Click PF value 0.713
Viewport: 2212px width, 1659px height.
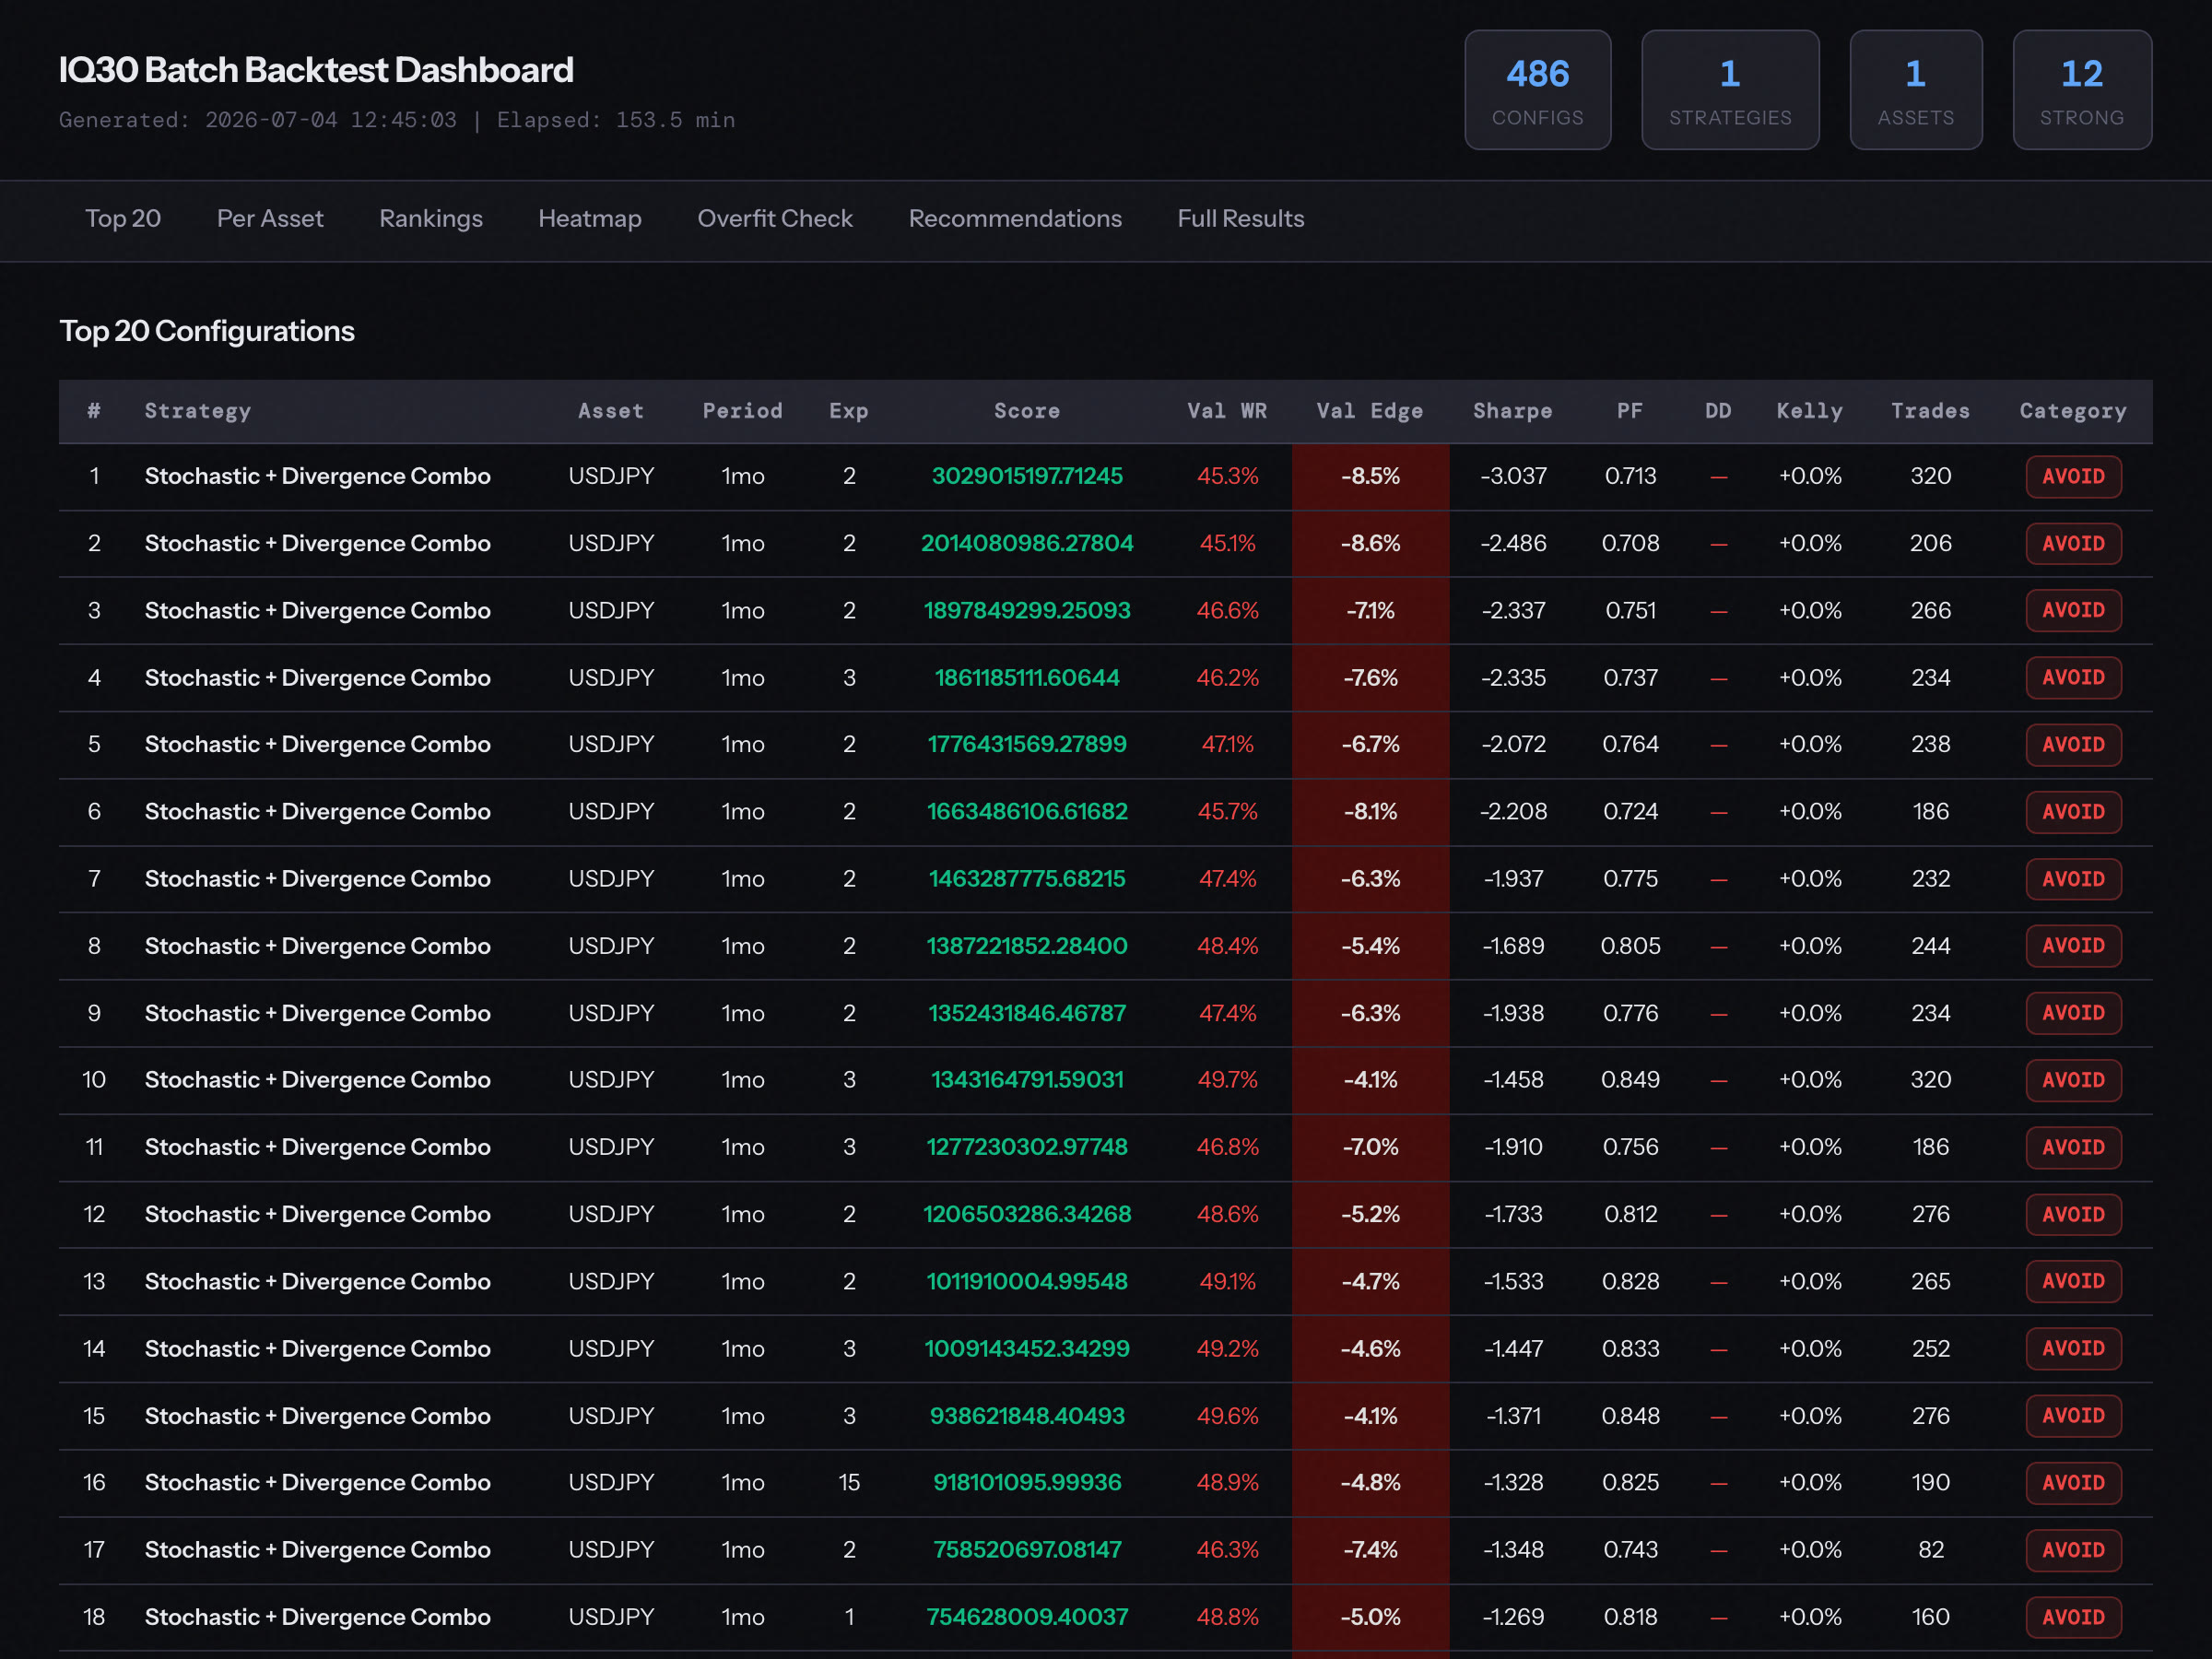(x=1630, y=477)
